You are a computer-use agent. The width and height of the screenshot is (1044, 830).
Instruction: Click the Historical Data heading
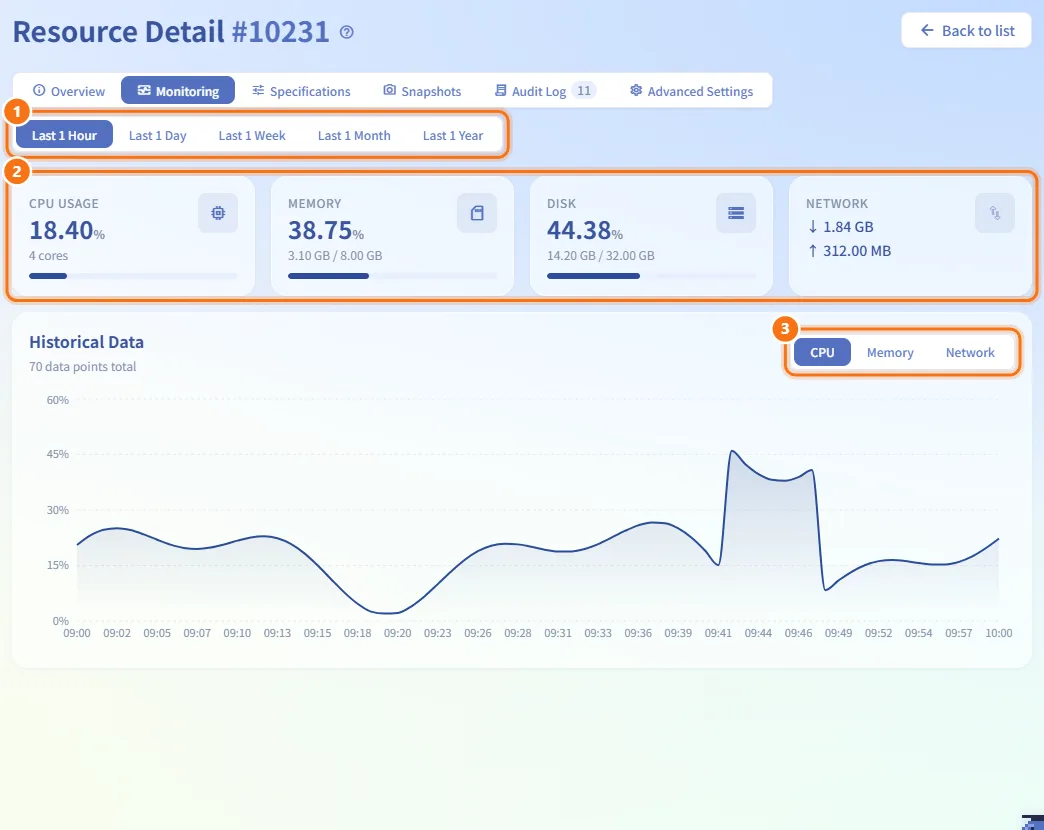tap(87, 342)
